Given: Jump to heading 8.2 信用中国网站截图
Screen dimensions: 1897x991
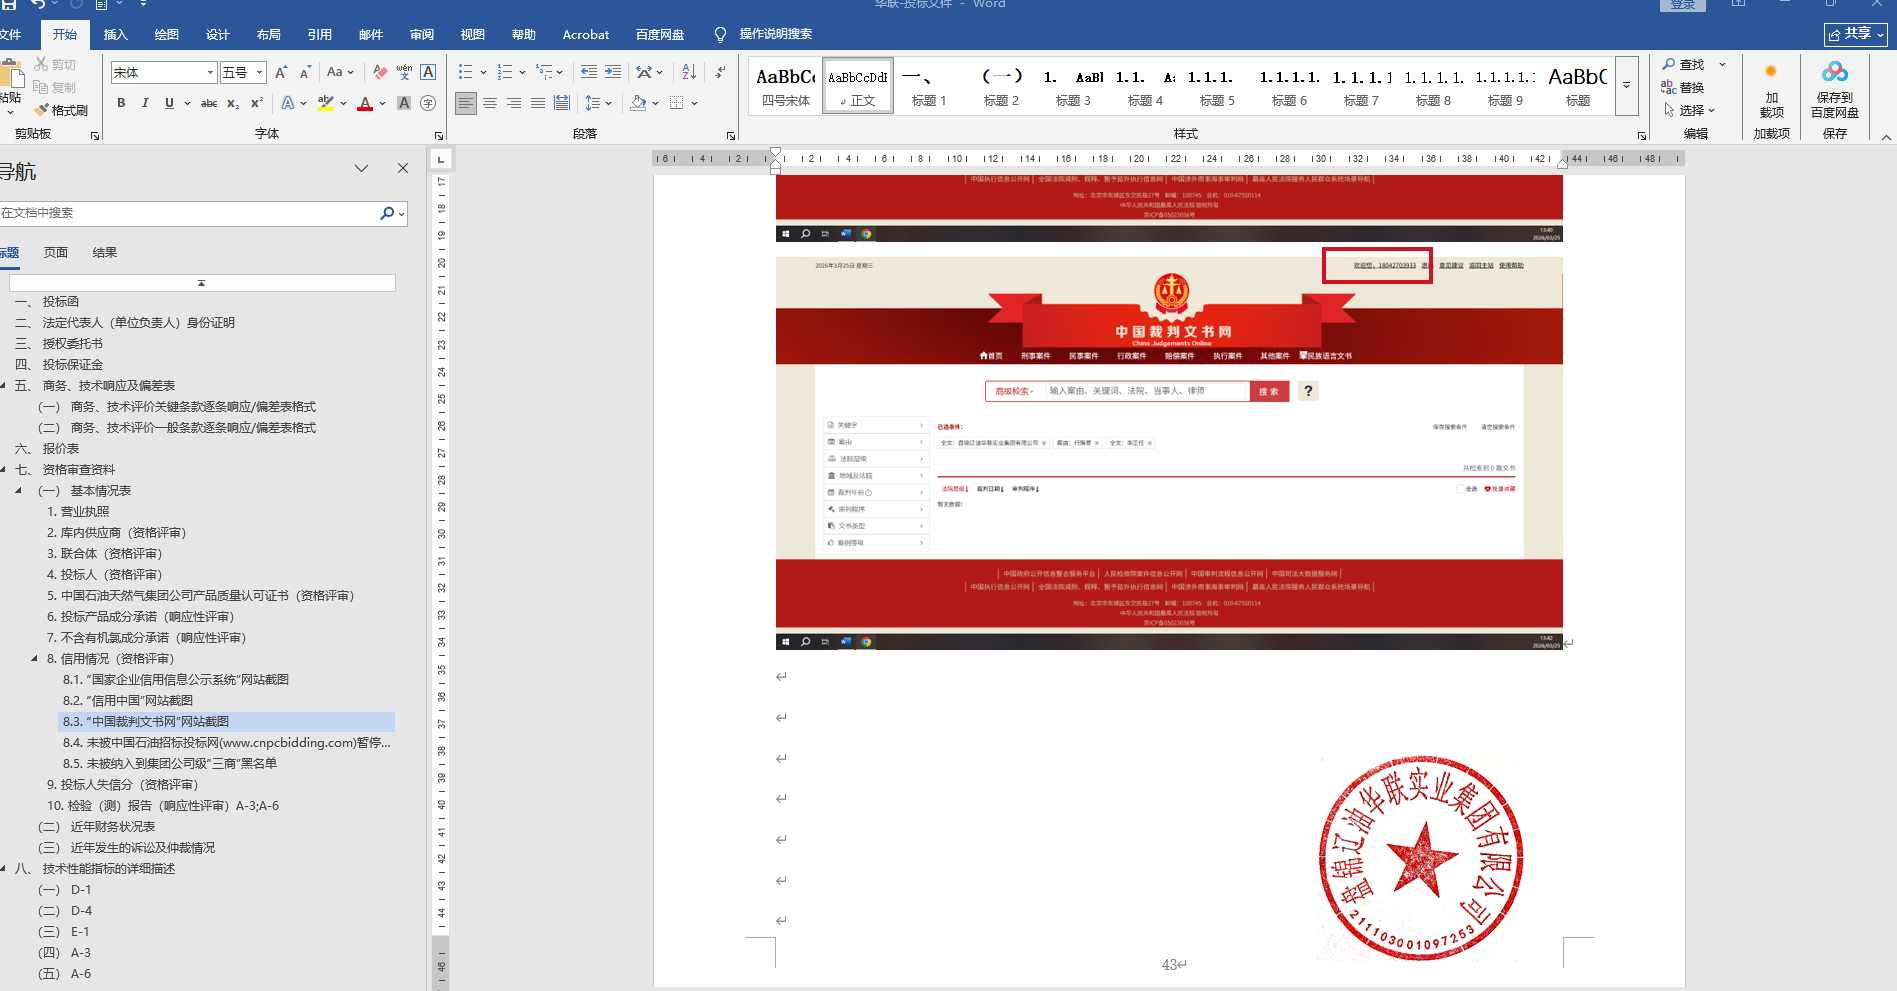Looking at the screenshot, I should click(x=128, y=701).
